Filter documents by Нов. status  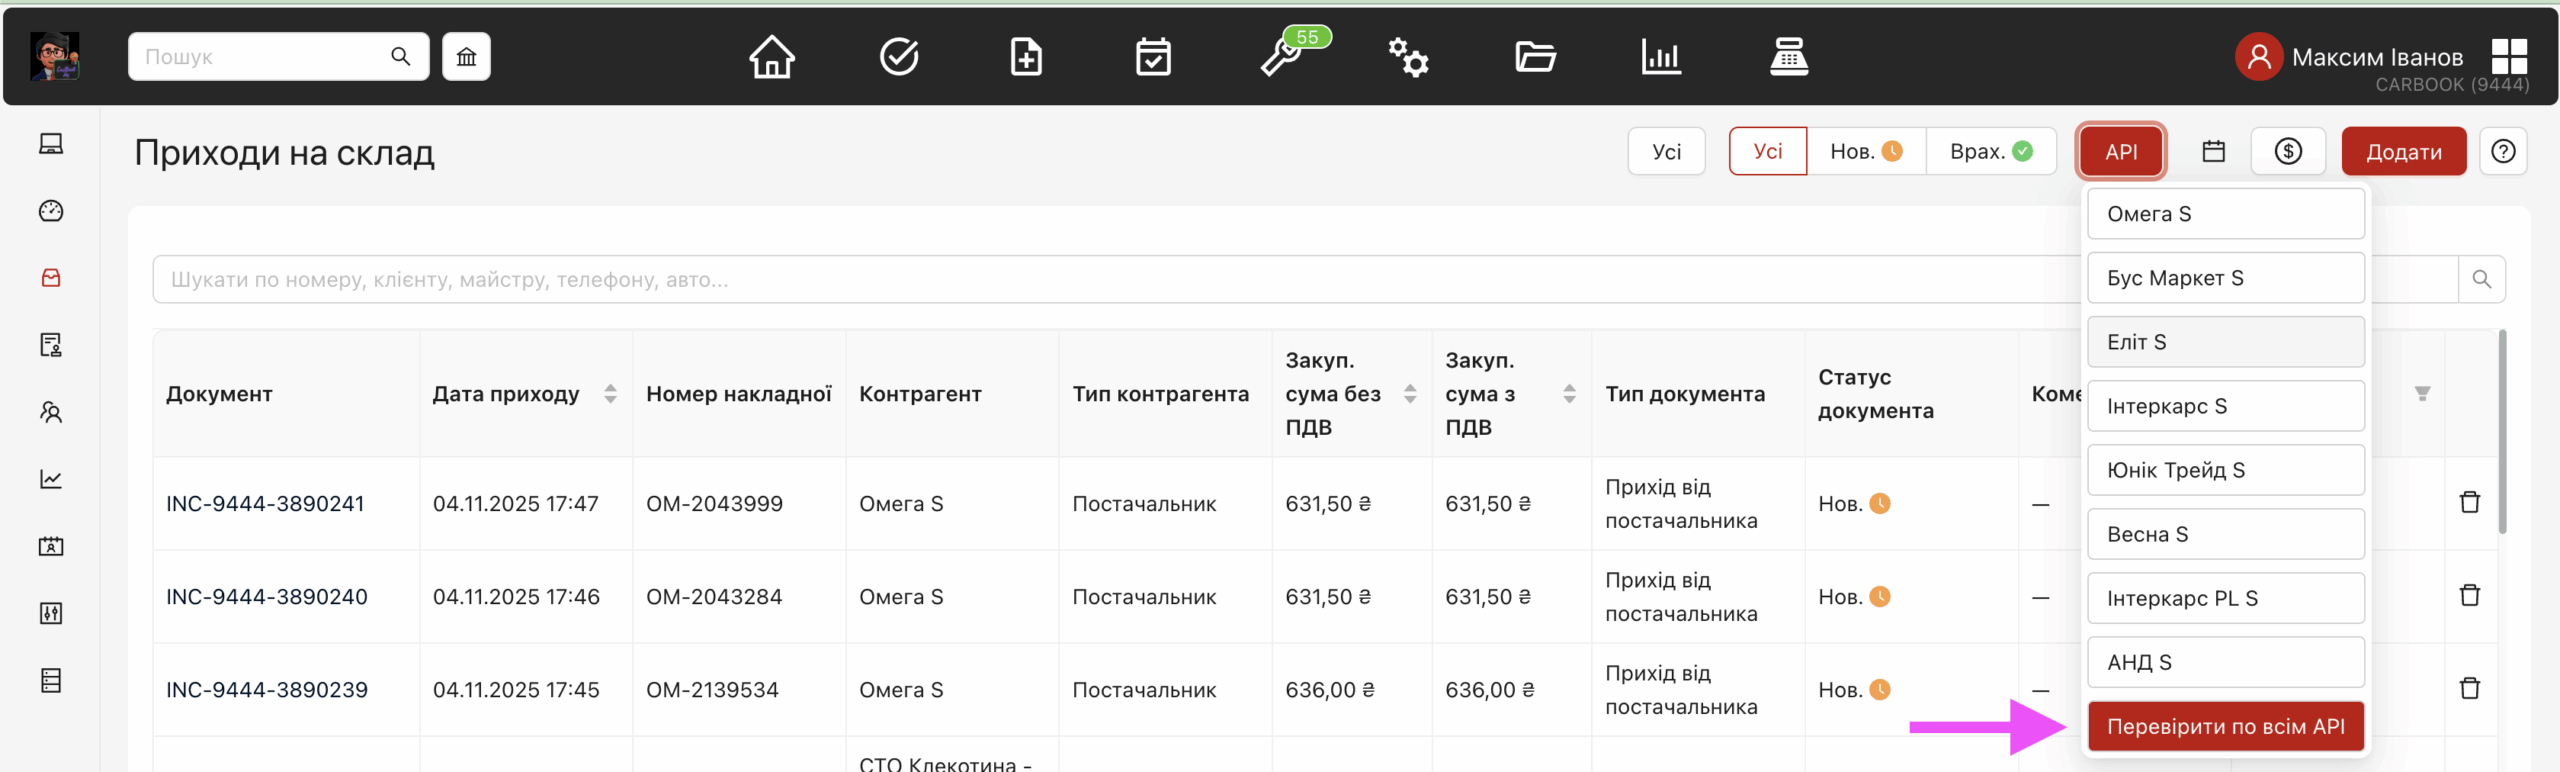coord(1865,151)
